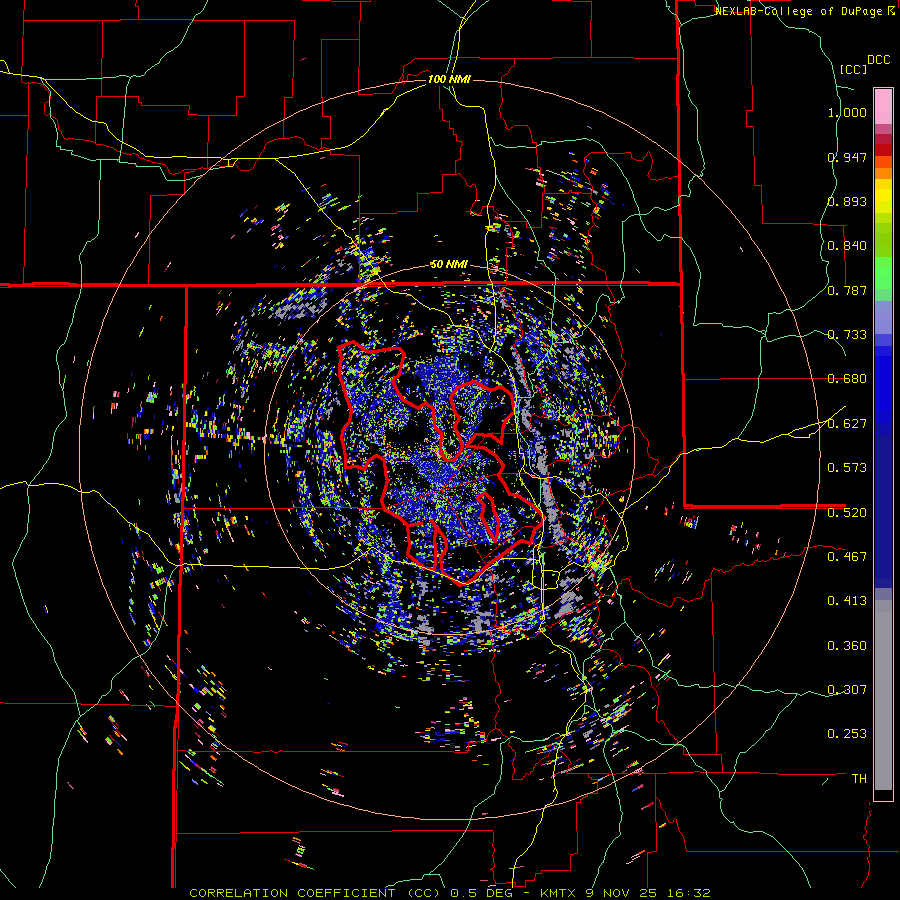Click the TH threshold legend label
The width and height of the screenshot is (900, 900).
point(859,779)
